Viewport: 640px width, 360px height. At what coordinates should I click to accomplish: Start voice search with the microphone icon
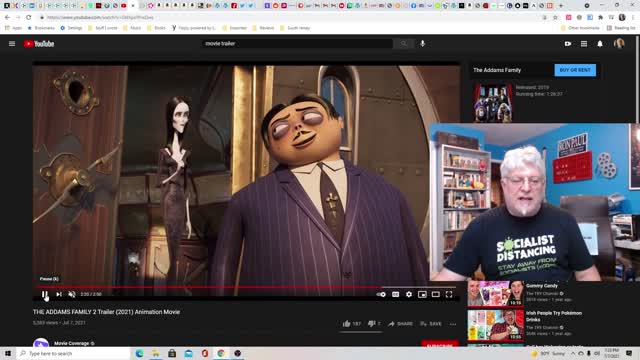click(x=422, y=44)
